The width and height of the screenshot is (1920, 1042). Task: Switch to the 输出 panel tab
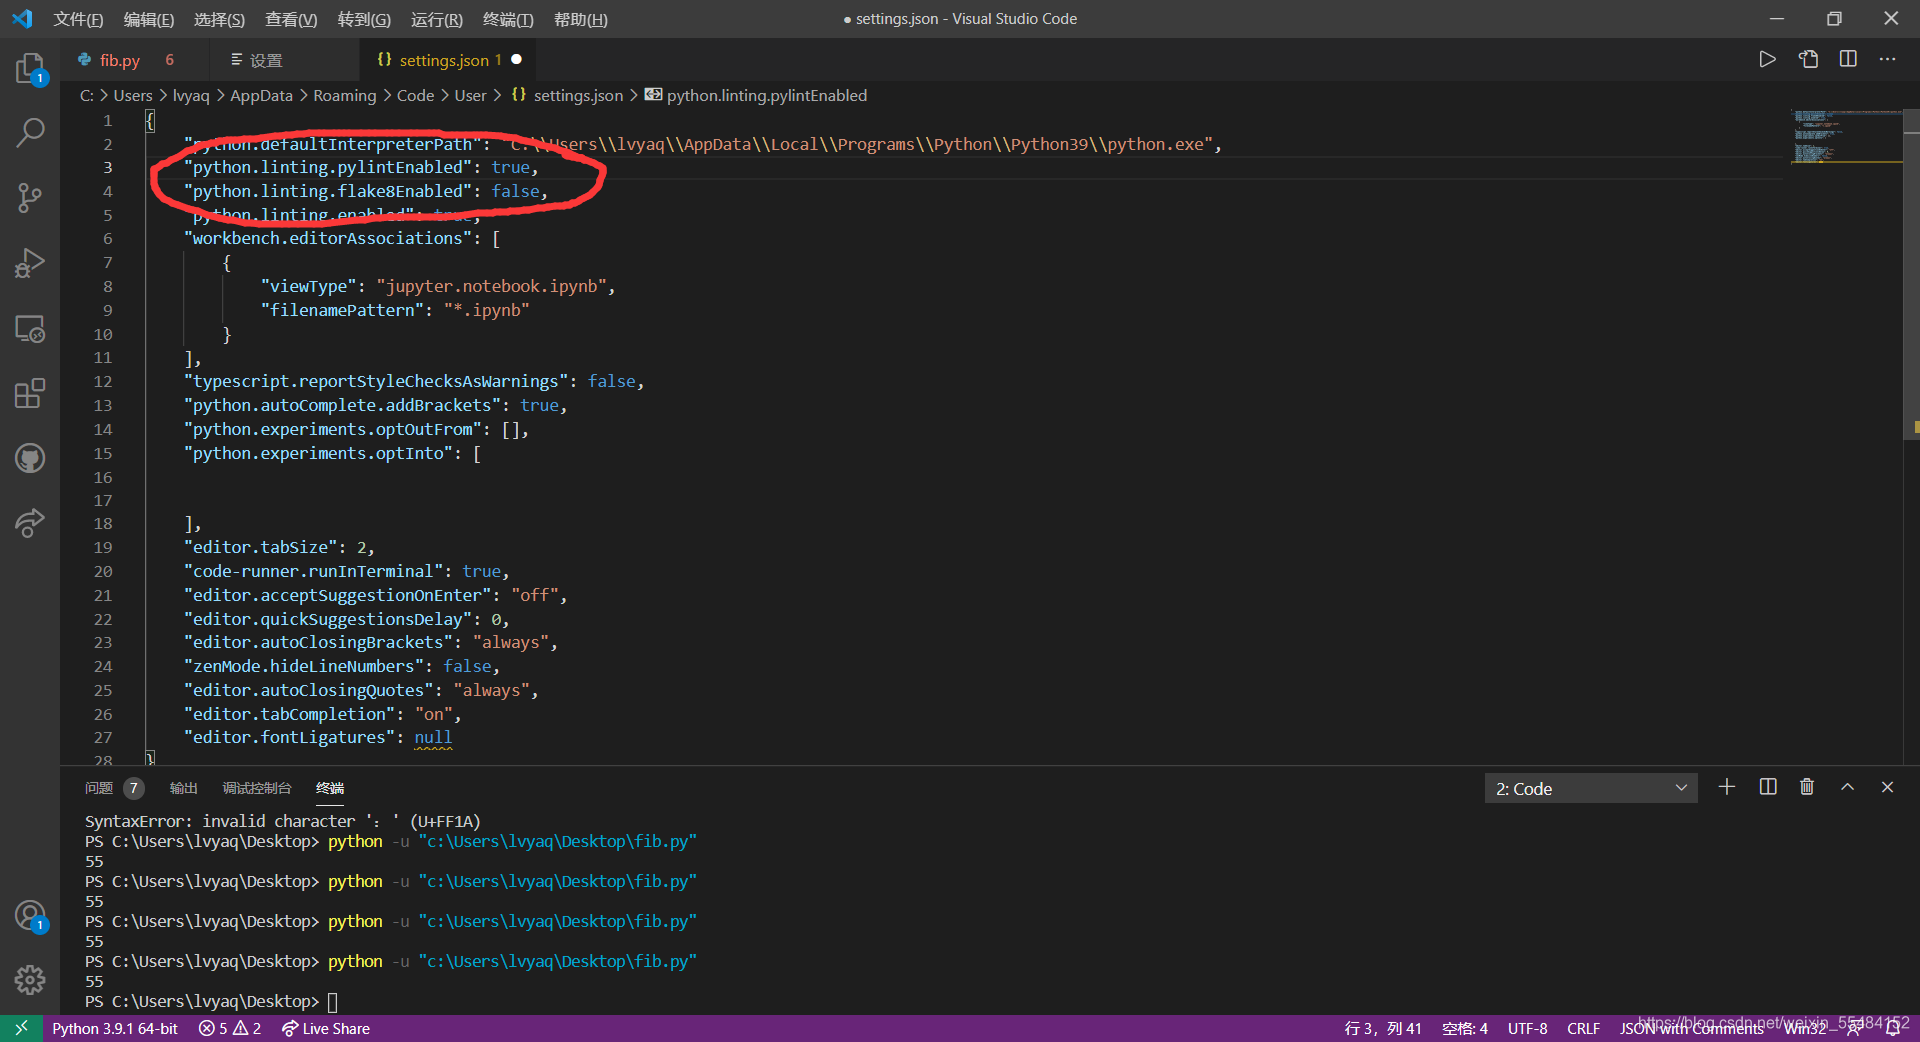coord(183,788)
